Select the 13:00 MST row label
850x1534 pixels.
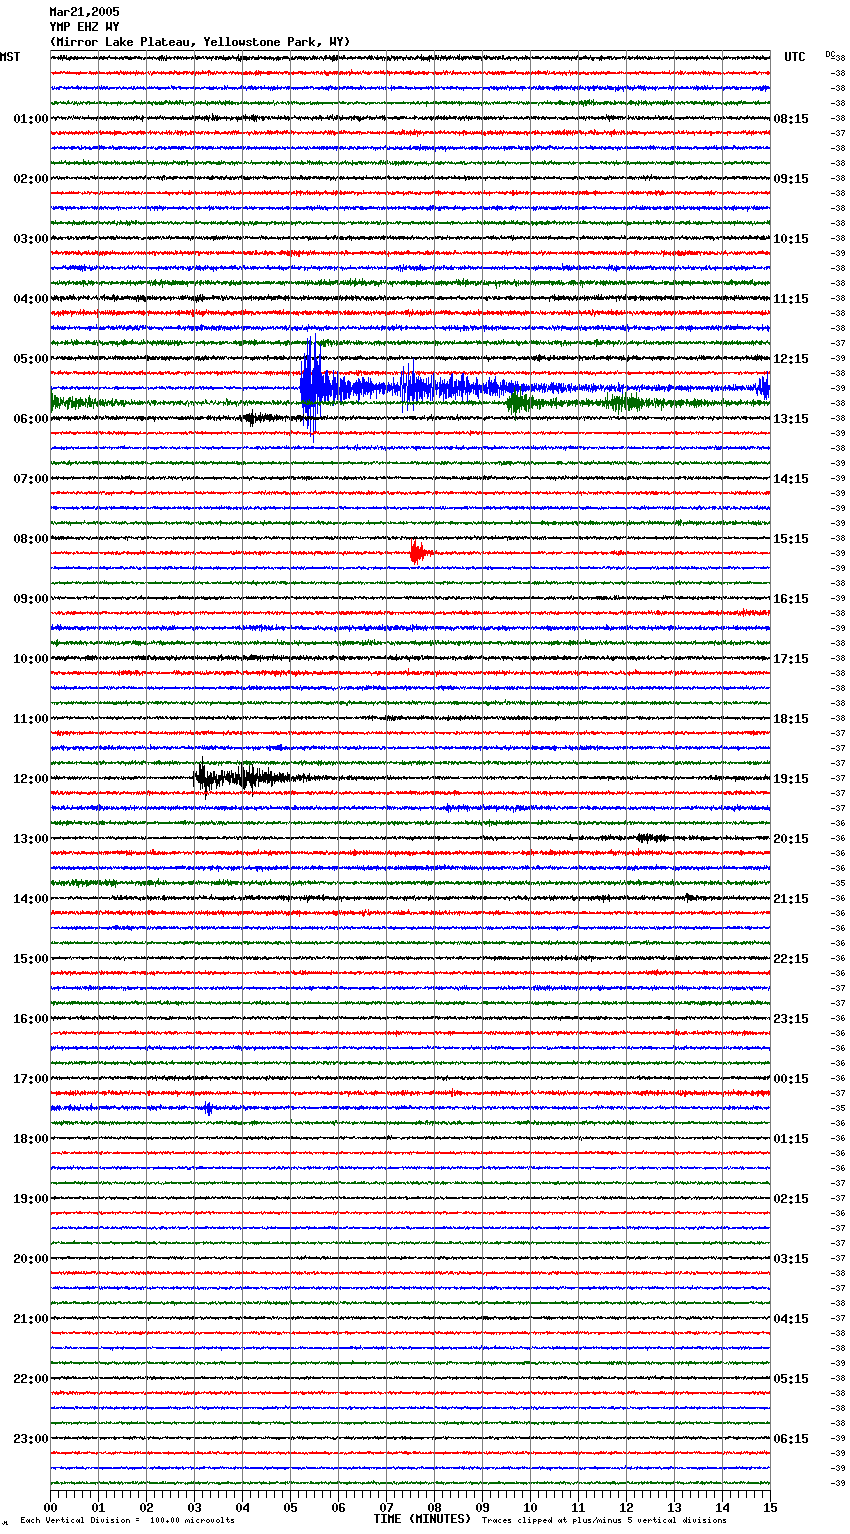click(x=30, y=839)
